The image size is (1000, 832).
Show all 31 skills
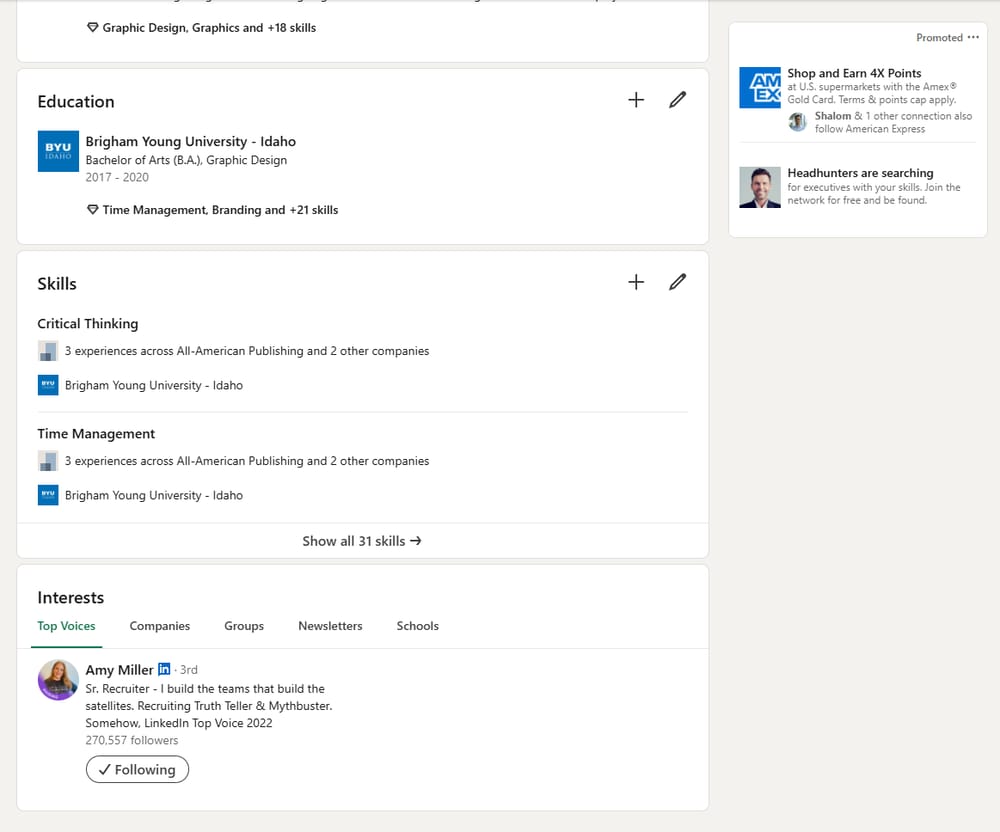pyautogui.click(x=362, y=541)
